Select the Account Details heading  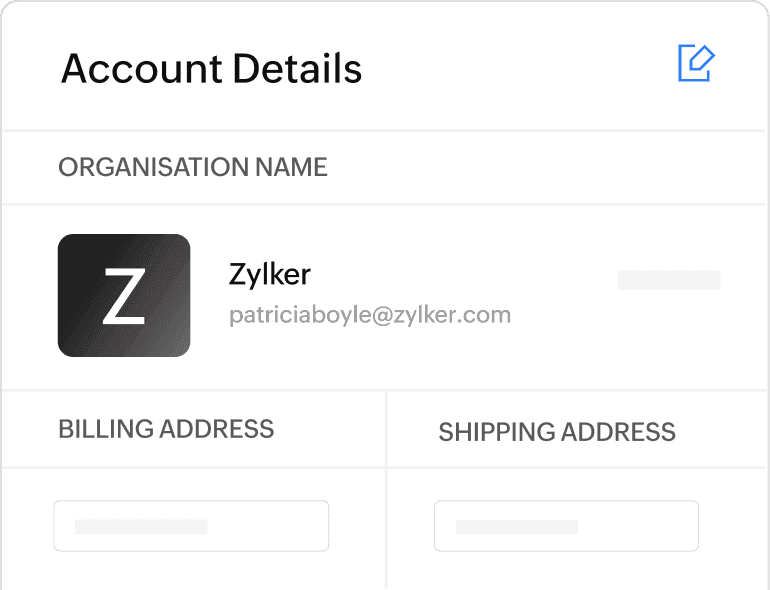(211, 68)
